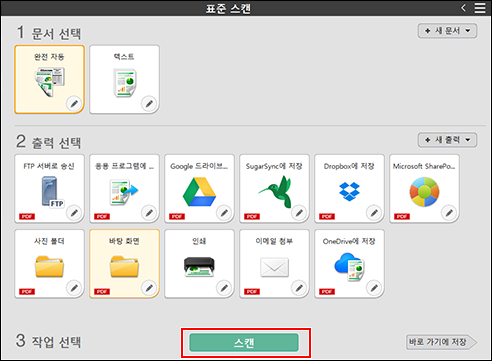The width and height of the screenshot is (492, 361).
Task: Click 바로 가기에 저장 button
Action: 441,342
